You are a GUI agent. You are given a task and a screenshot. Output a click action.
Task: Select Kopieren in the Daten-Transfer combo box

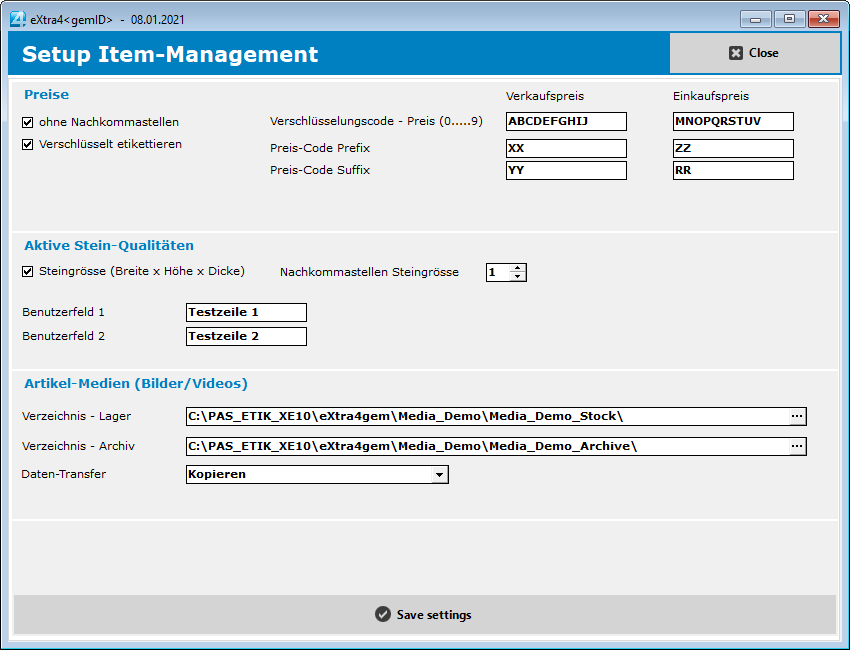click(x=300, y=475)
